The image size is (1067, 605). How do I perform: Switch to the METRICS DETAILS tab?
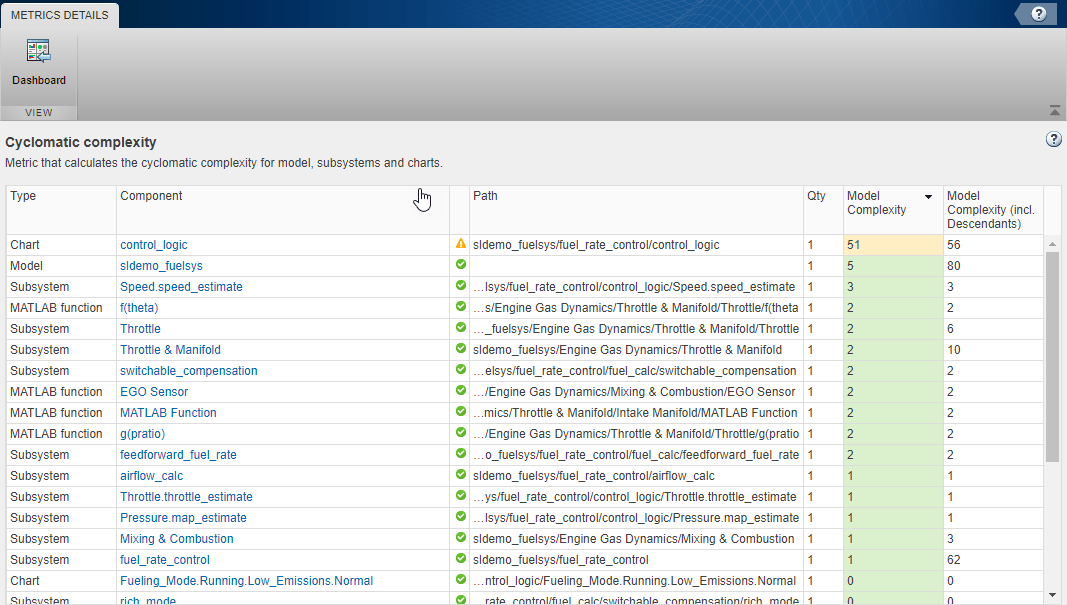click(x=60, y=14)
